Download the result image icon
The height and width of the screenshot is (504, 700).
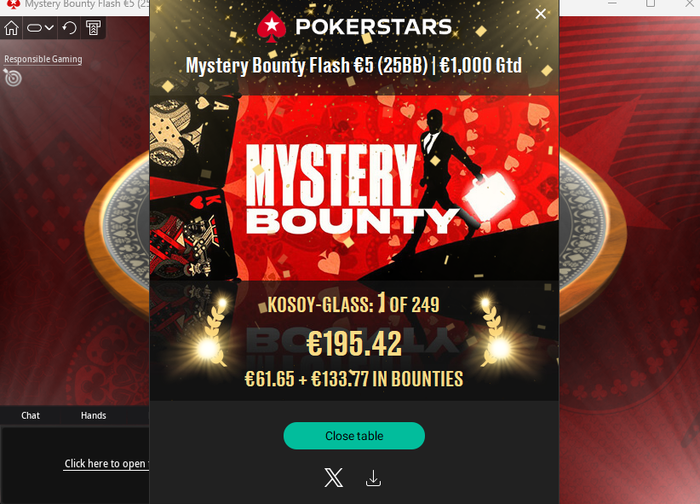click(x=373, y=478)
